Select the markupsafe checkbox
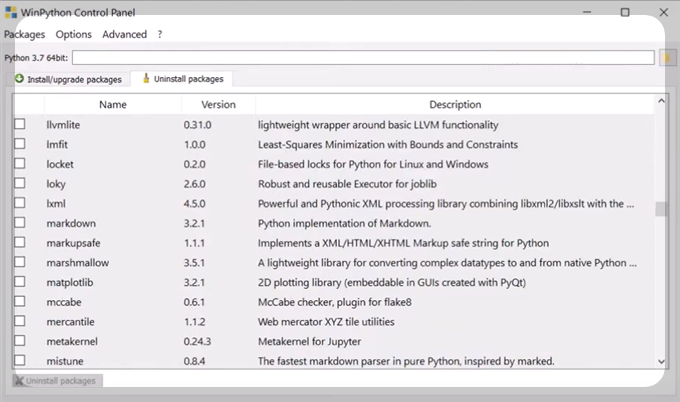 20,242
